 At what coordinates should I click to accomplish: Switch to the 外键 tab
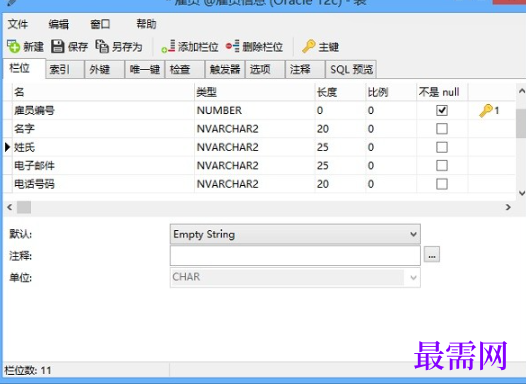pyautogui.click(x=104, y=69)
